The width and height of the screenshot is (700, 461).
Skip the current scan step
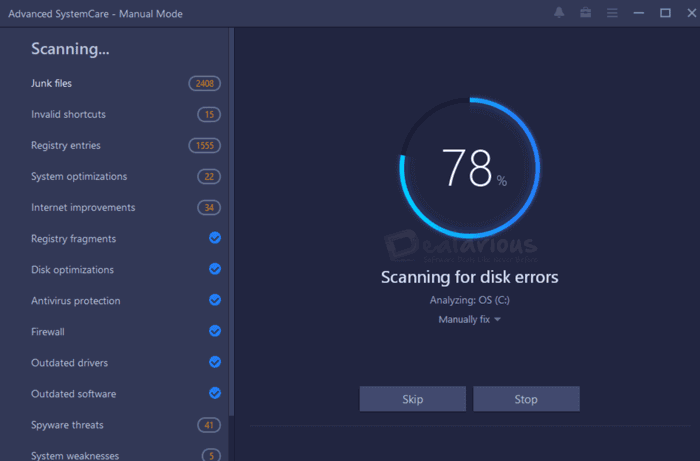(x=412, y=399)
